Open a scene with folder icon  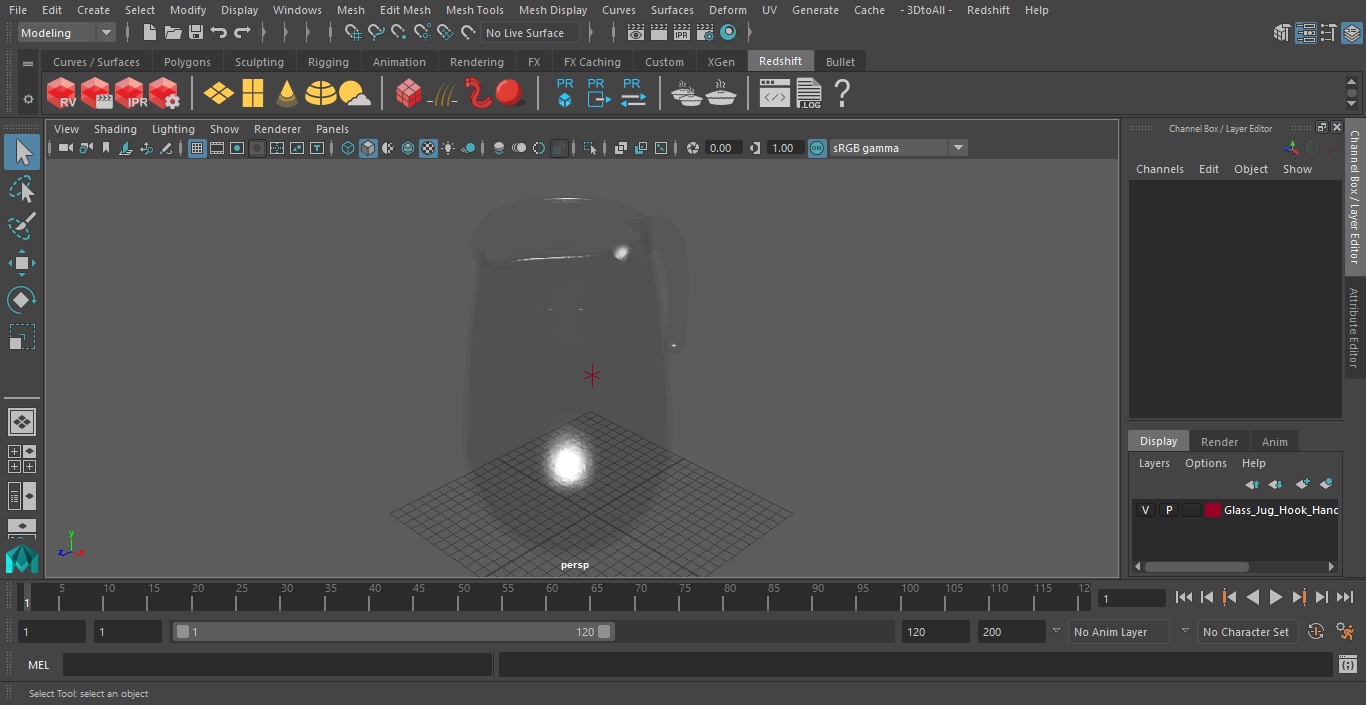click(x=172, y=33)
